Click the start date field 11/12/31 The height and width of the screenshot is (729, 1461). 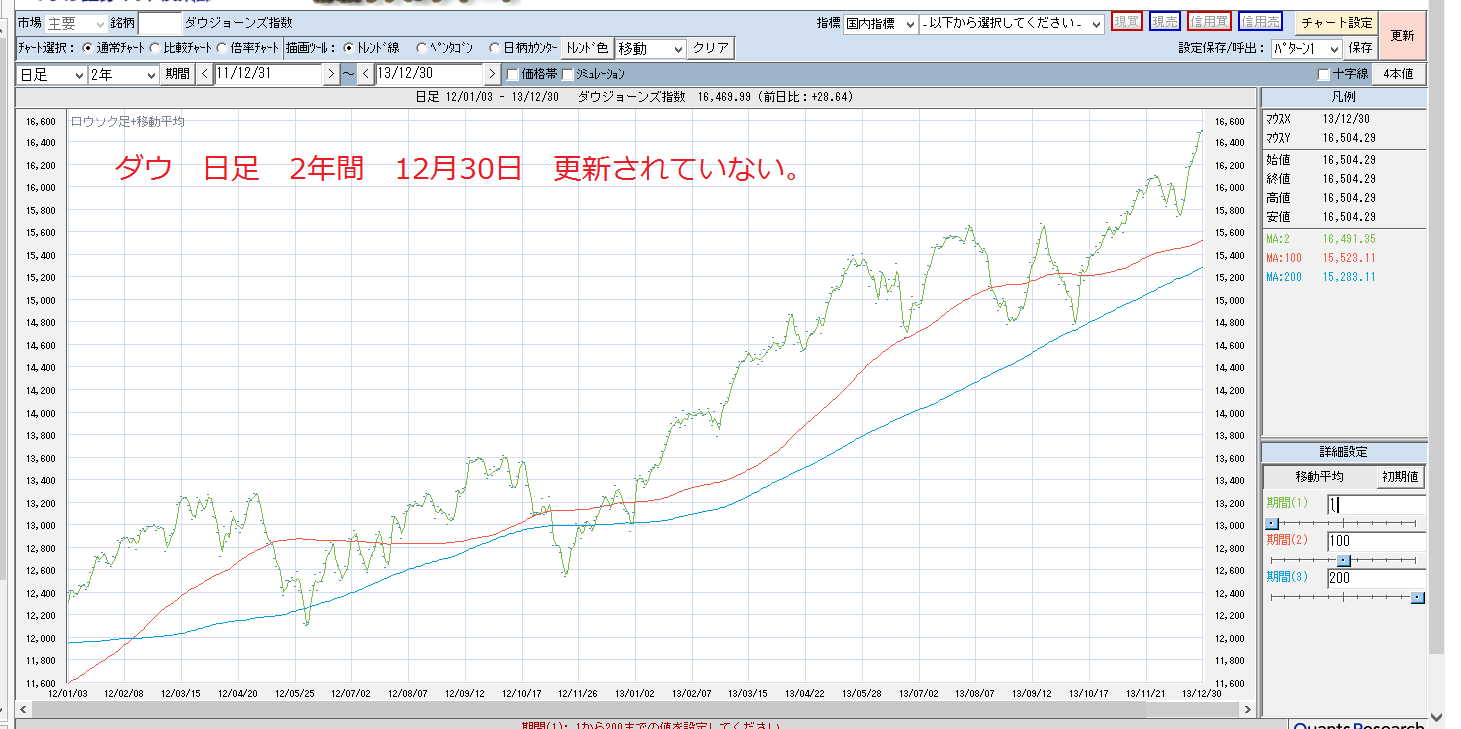coord(268,73)
